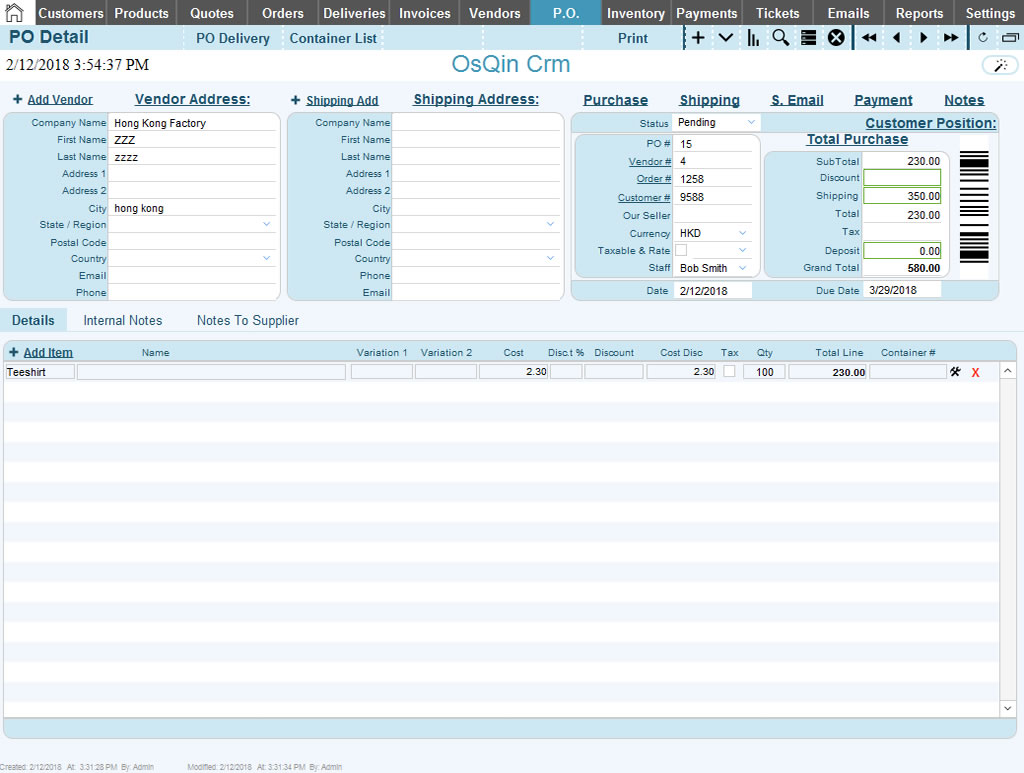Open the Inventory menu
Screen dimensions: 1024x773
coord(635,13)
